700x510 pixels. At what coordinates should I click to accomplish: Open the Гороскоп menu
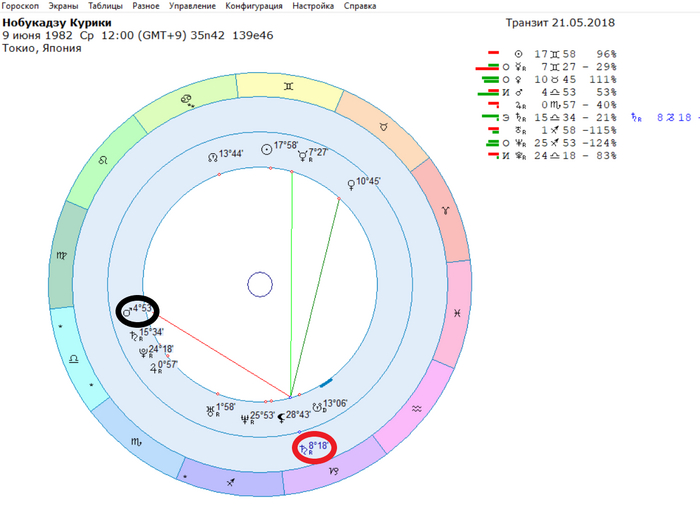pyautogui.click(x=20, y=6)
